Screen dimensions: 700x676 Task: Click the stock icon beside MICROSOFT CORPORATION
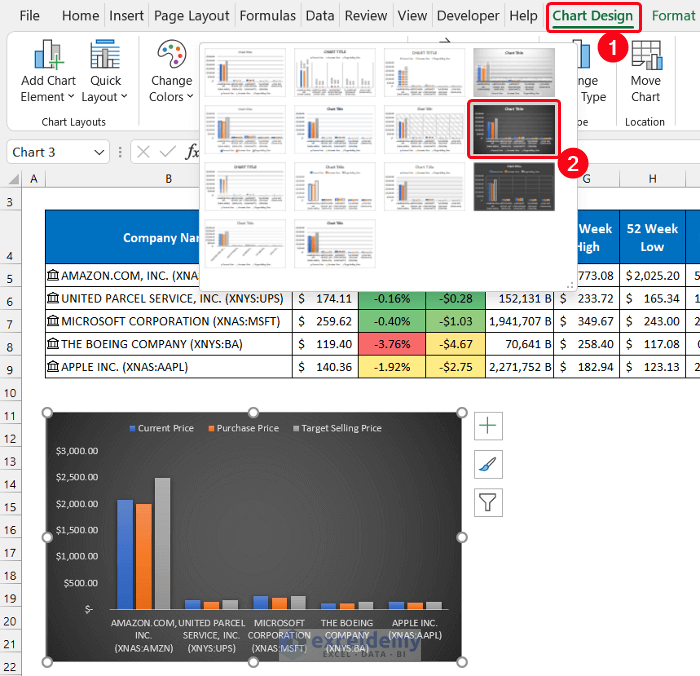[53, 321]
